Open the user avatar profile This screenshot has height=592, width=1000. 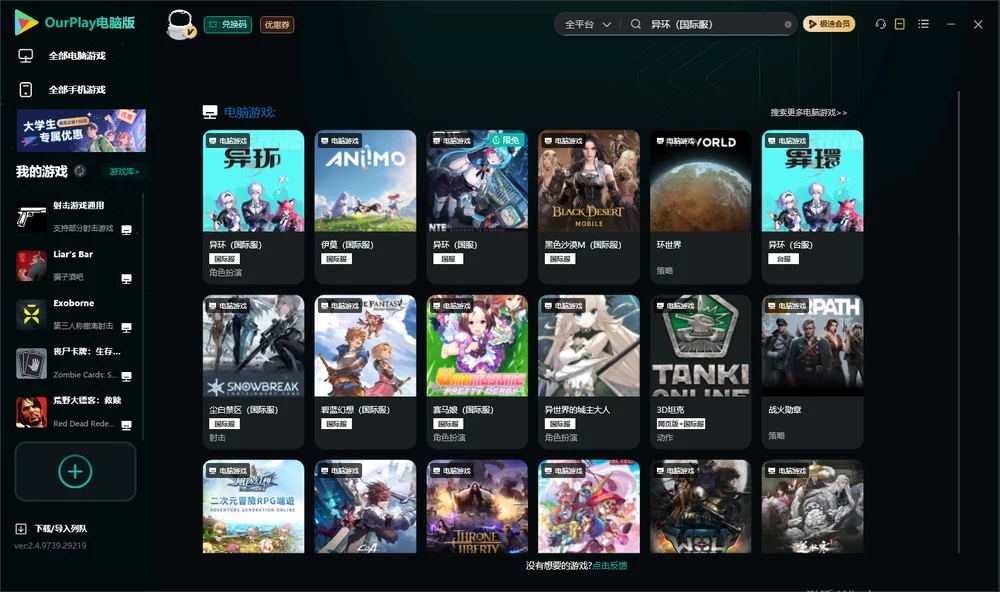(180, 24)
